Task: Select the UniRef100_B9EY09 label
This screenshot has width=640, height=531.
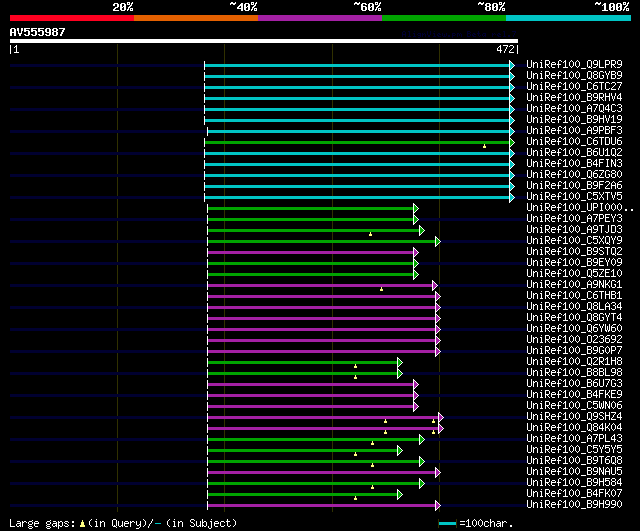Action: (x=574, y=263)
